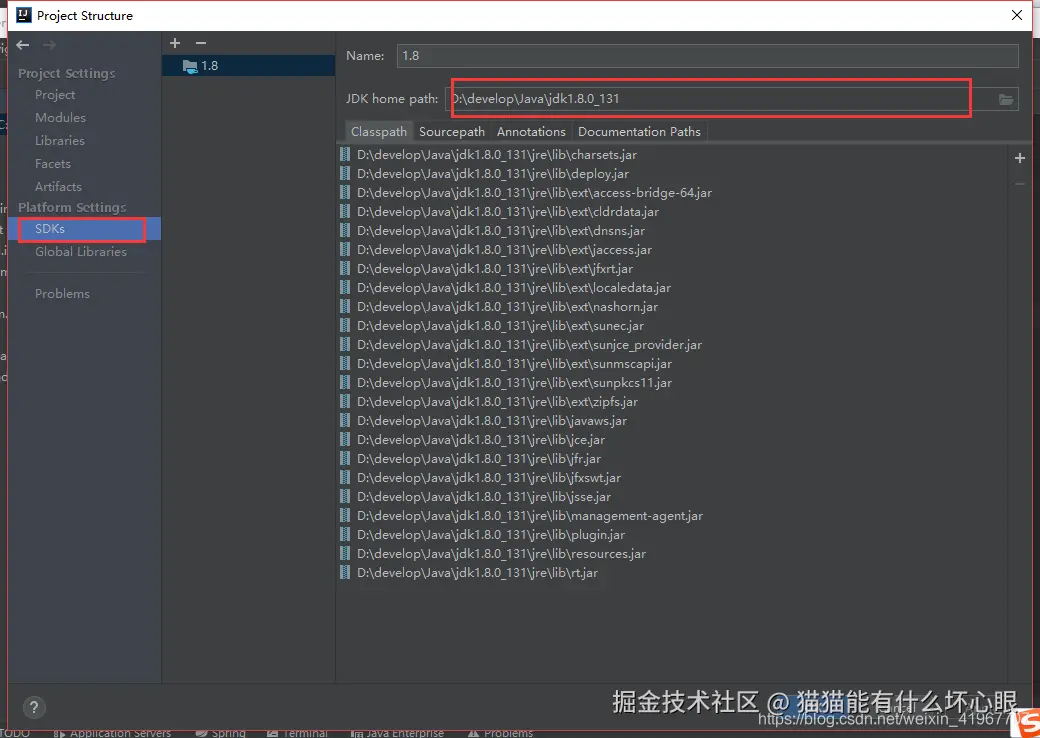Select the jce.jar entry
Screen dimensions: 1040x738
pos(481,440)
